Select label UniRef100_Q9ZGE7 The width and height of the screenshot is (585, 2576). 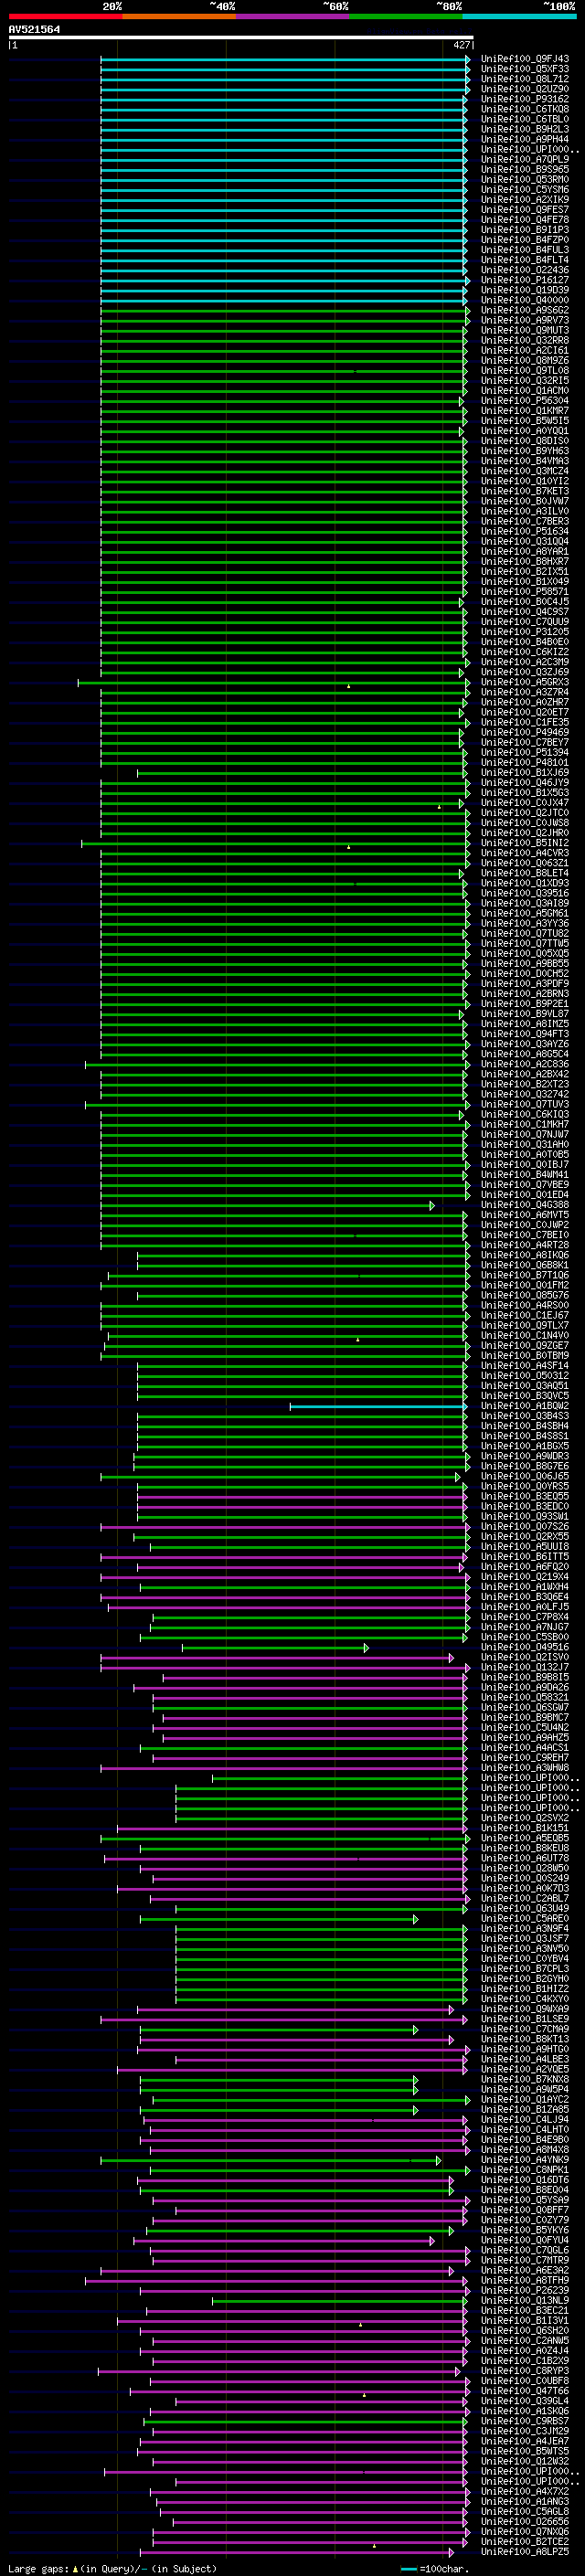click(x=524, y=1345)
